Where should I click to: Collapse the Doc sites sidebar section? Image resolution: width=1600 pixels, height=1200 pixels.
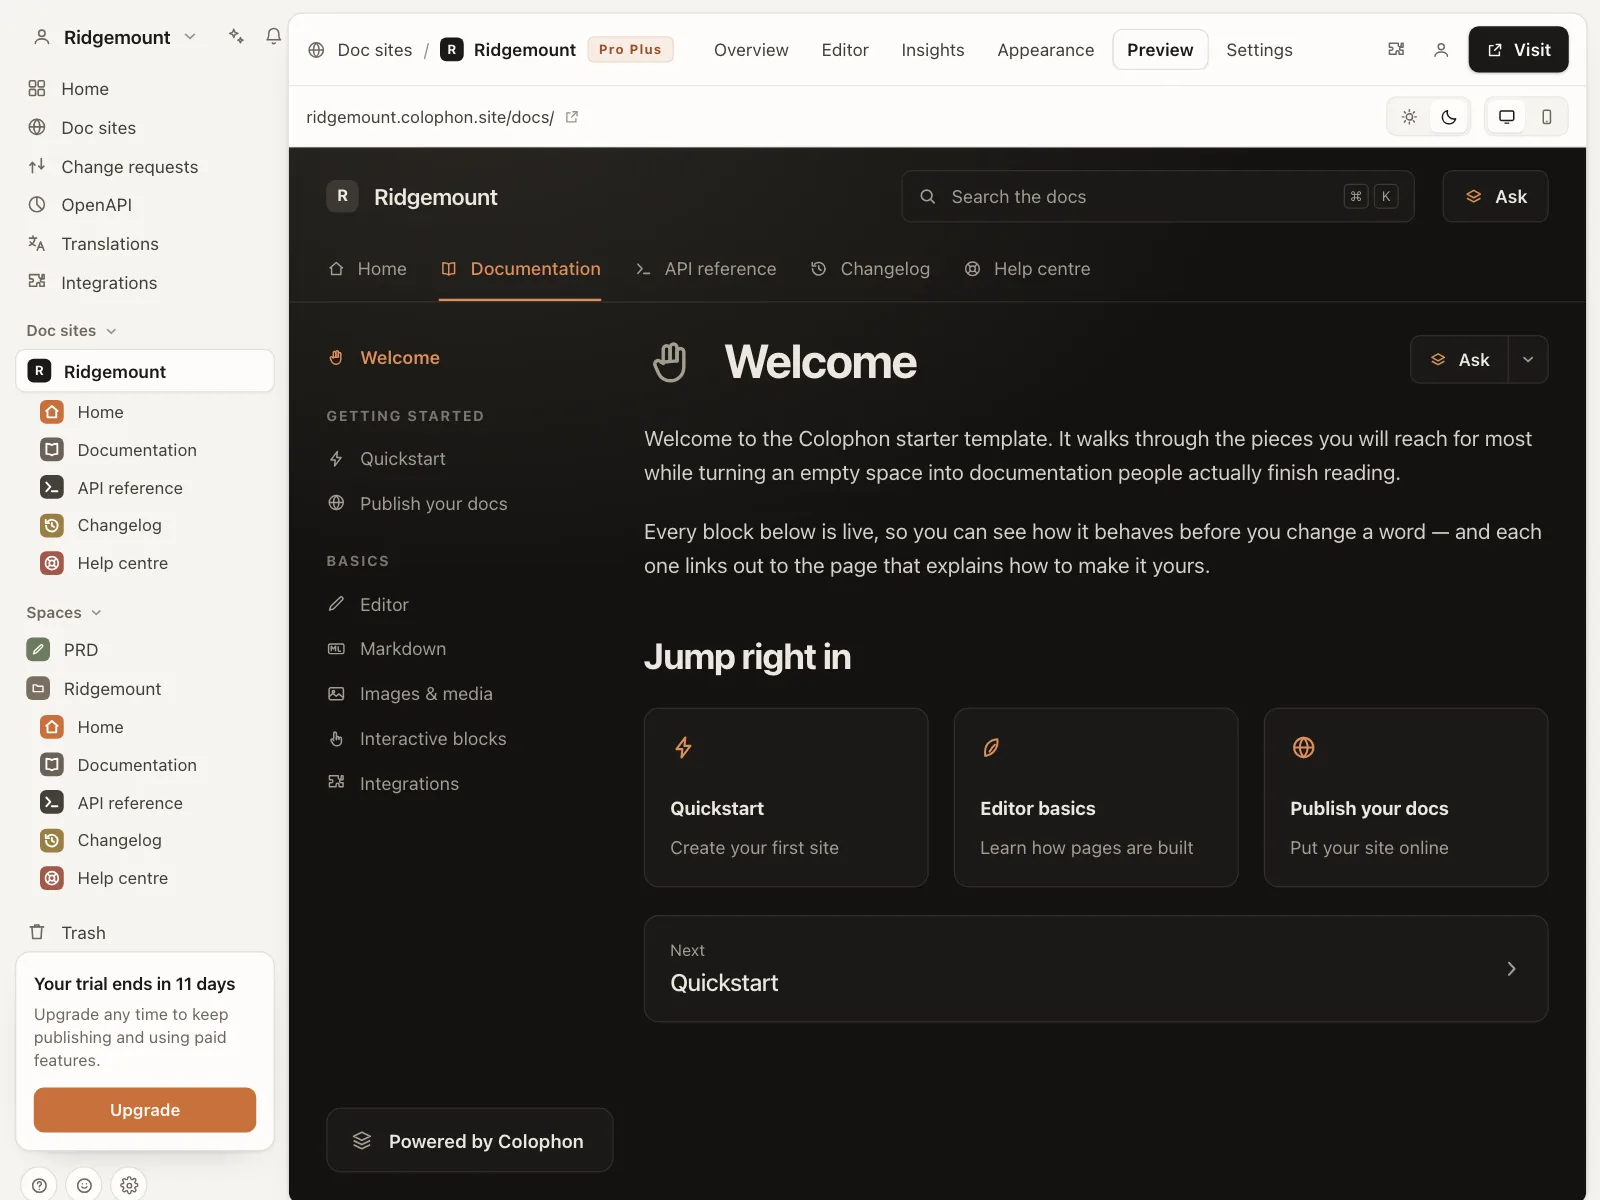(x=72, y=330)
